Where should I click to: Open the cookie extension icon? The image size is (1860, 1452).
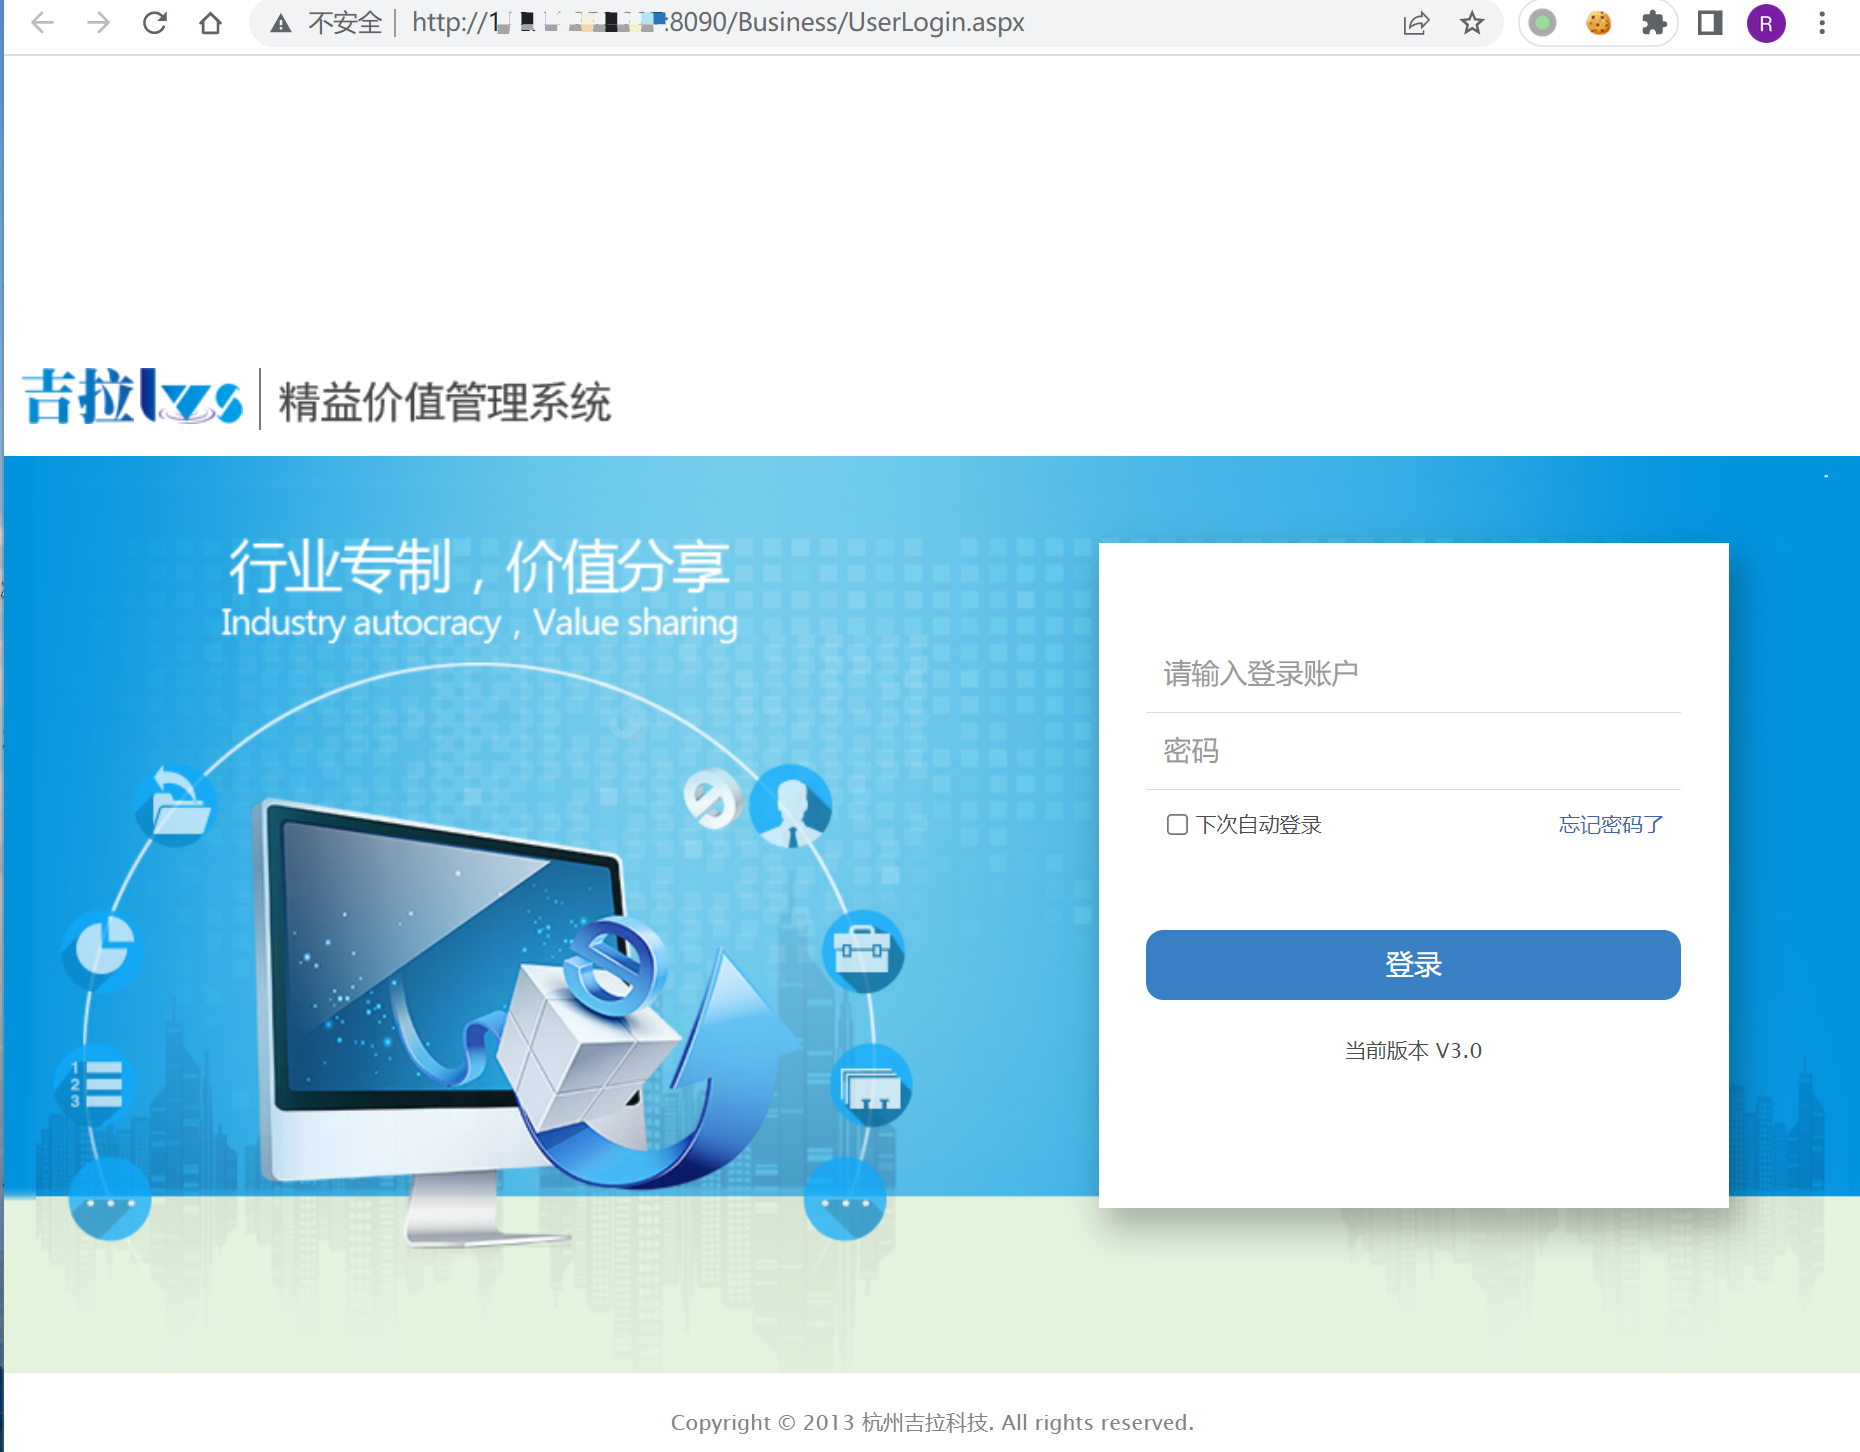tap(1599, 23)
